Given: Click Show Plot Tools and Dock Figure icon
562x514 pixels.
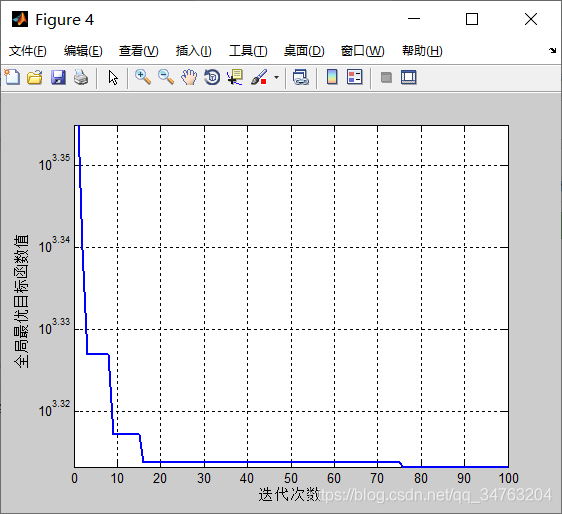Looking at the screenshot, I should pyautogui.click(x=409, y=77).
